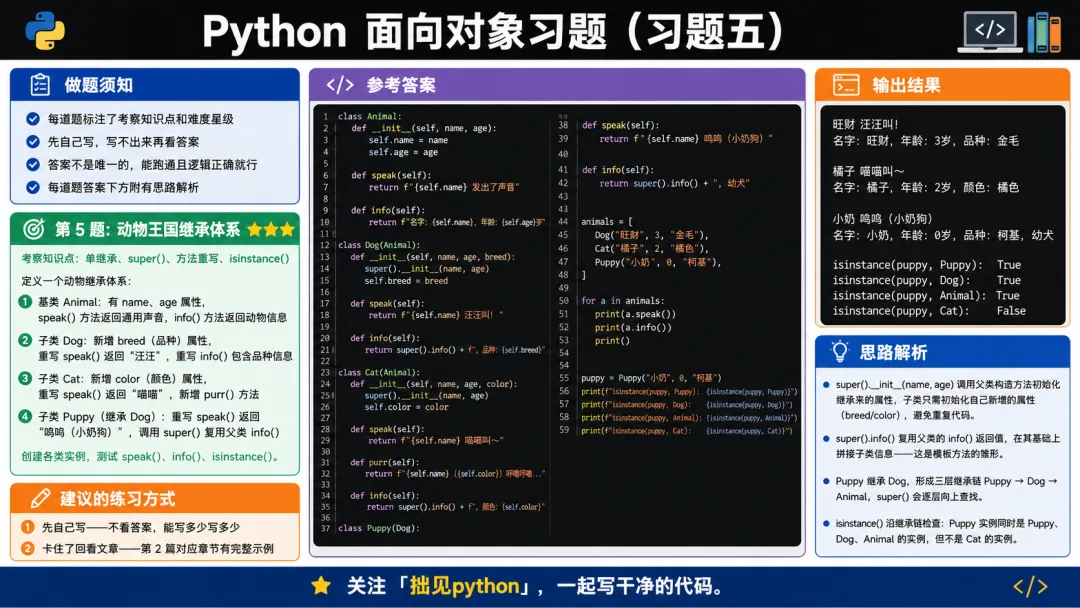Click the code line class Puppy(Dog):
1080x608 pixels.
pyautogui.click(x=379, y=528)
